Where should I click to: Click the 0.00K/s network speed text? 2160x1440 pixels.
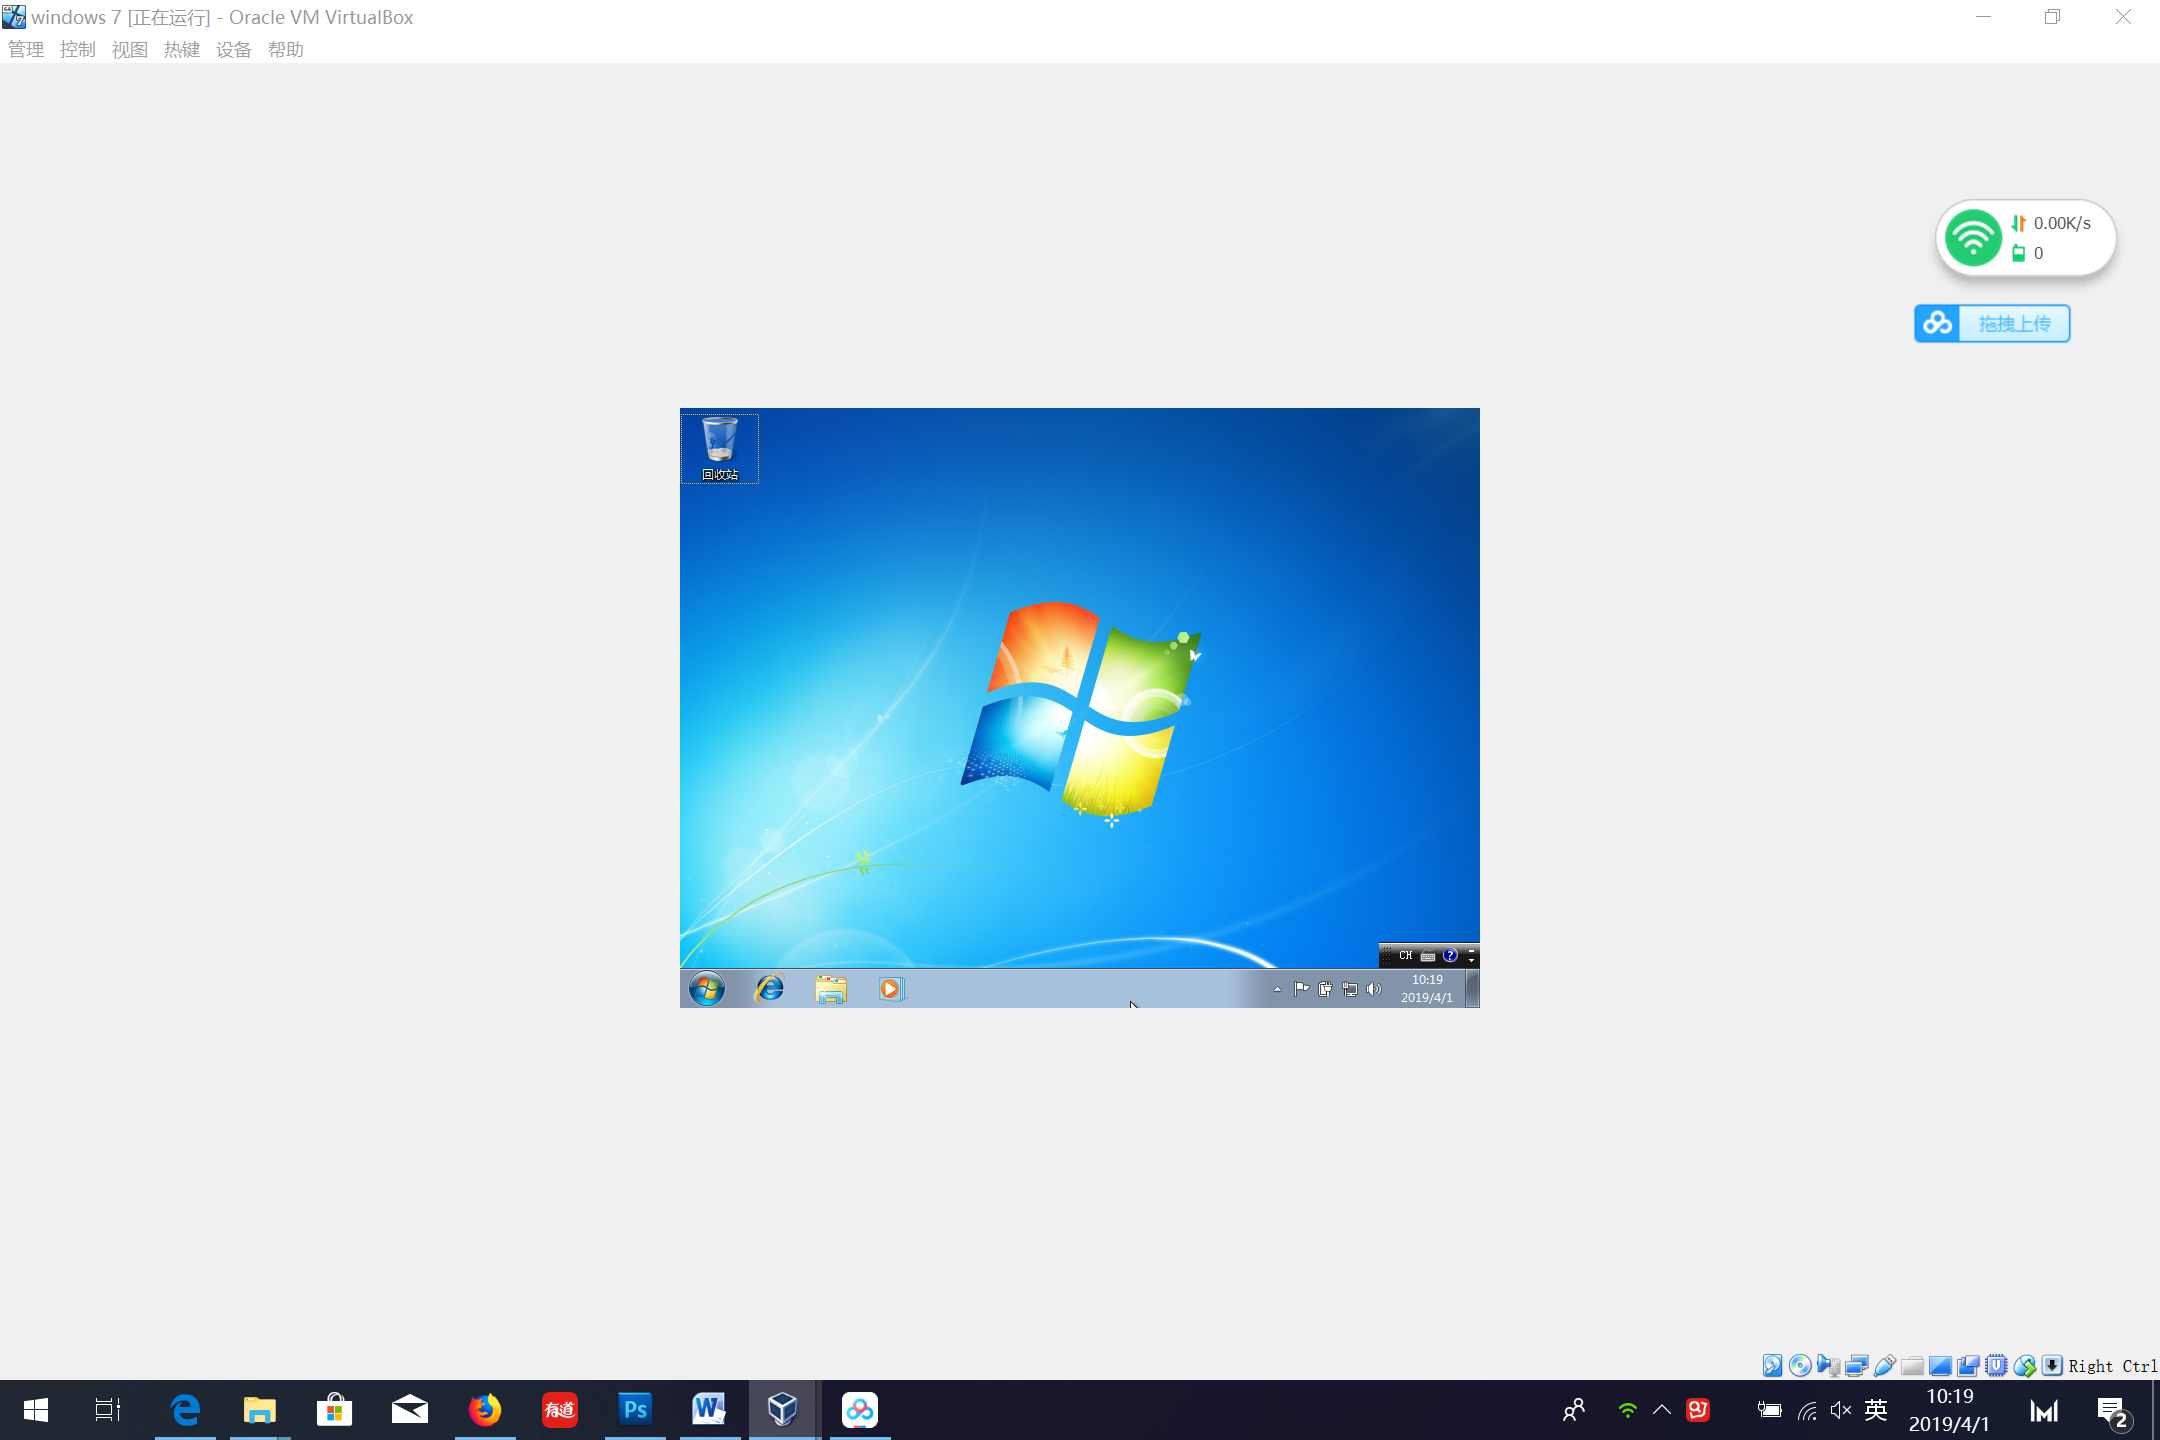[x=2062, y=223]
